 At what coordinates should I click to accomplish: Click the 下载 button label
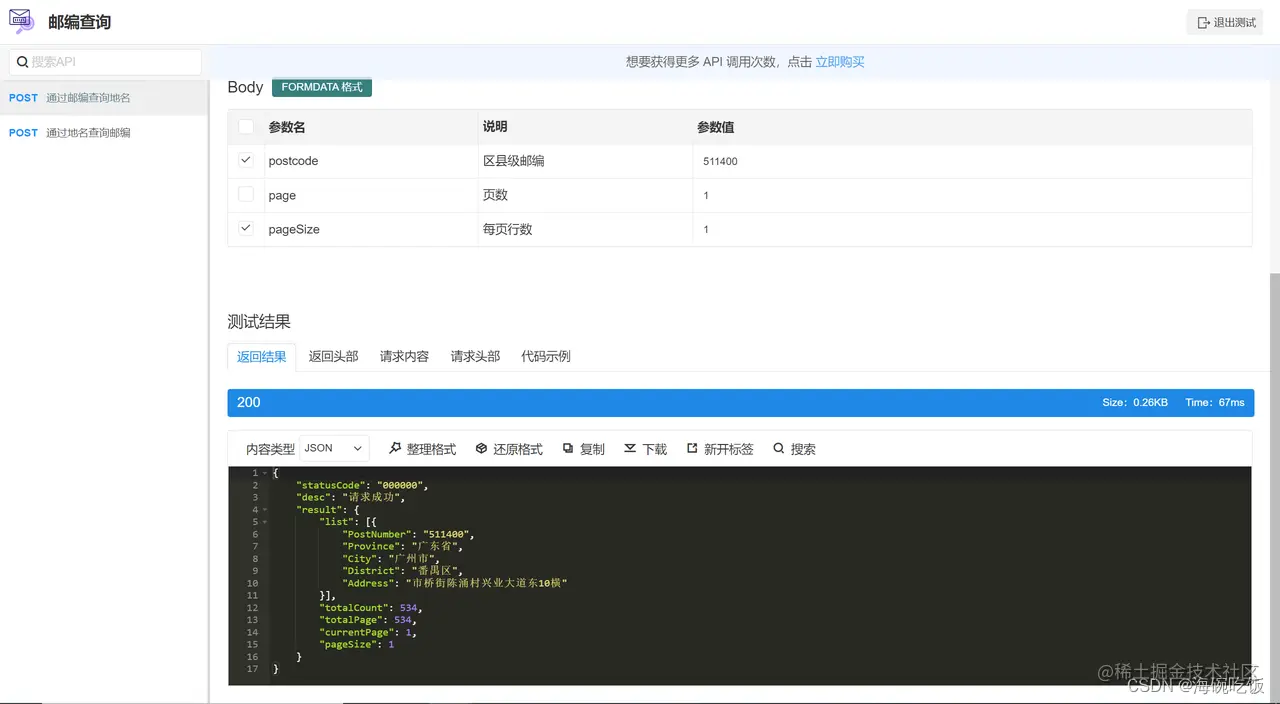[x=654, y=449]
